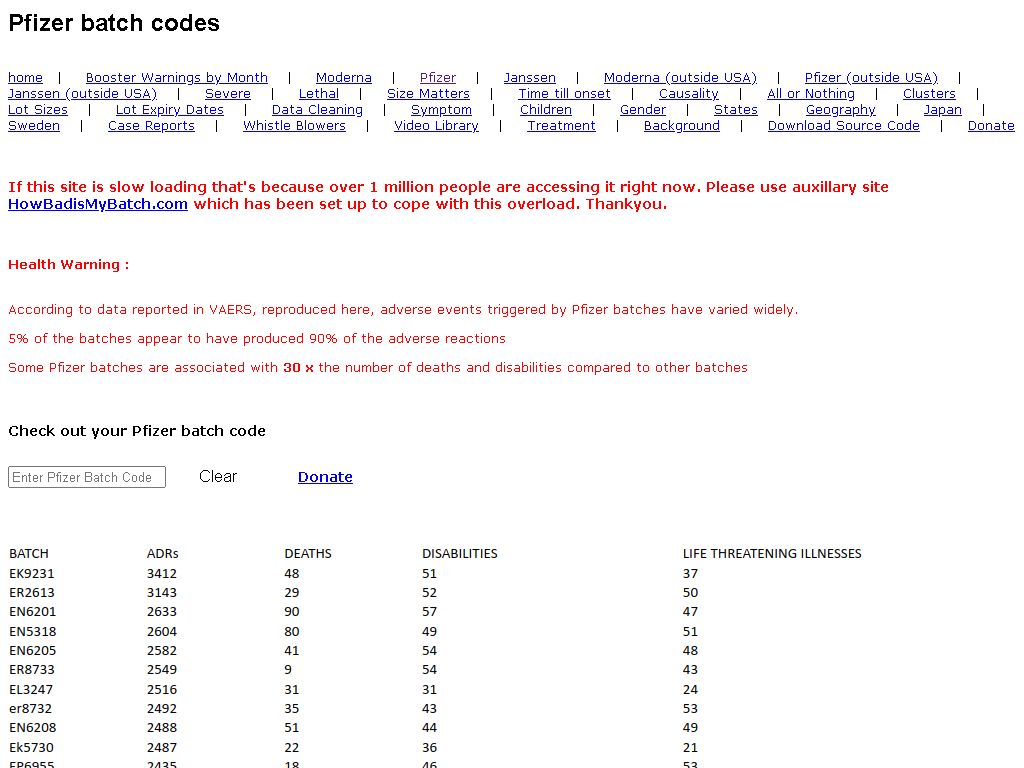Screen dimensions: 1024x768
Task: Open Time till onset link
Action: (x=564, y=93)
